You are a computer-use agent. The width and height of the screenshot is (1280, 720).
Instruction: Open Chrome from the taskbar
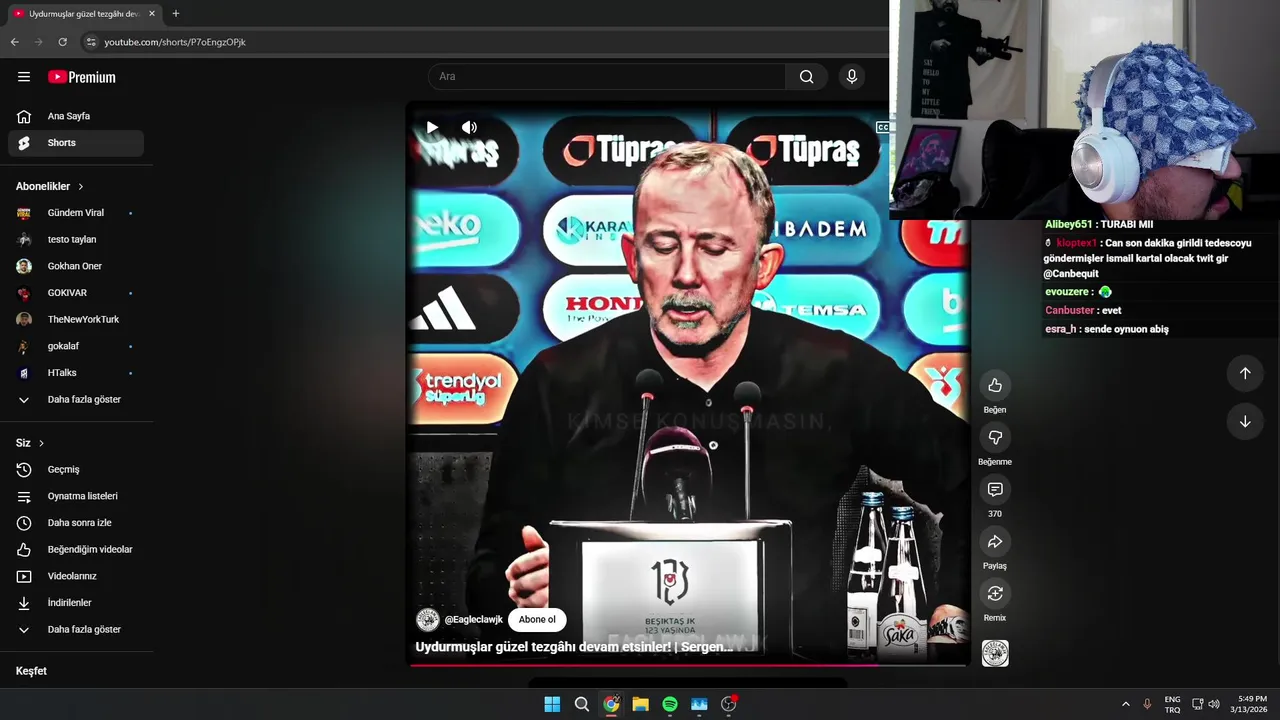click(611, 704)
